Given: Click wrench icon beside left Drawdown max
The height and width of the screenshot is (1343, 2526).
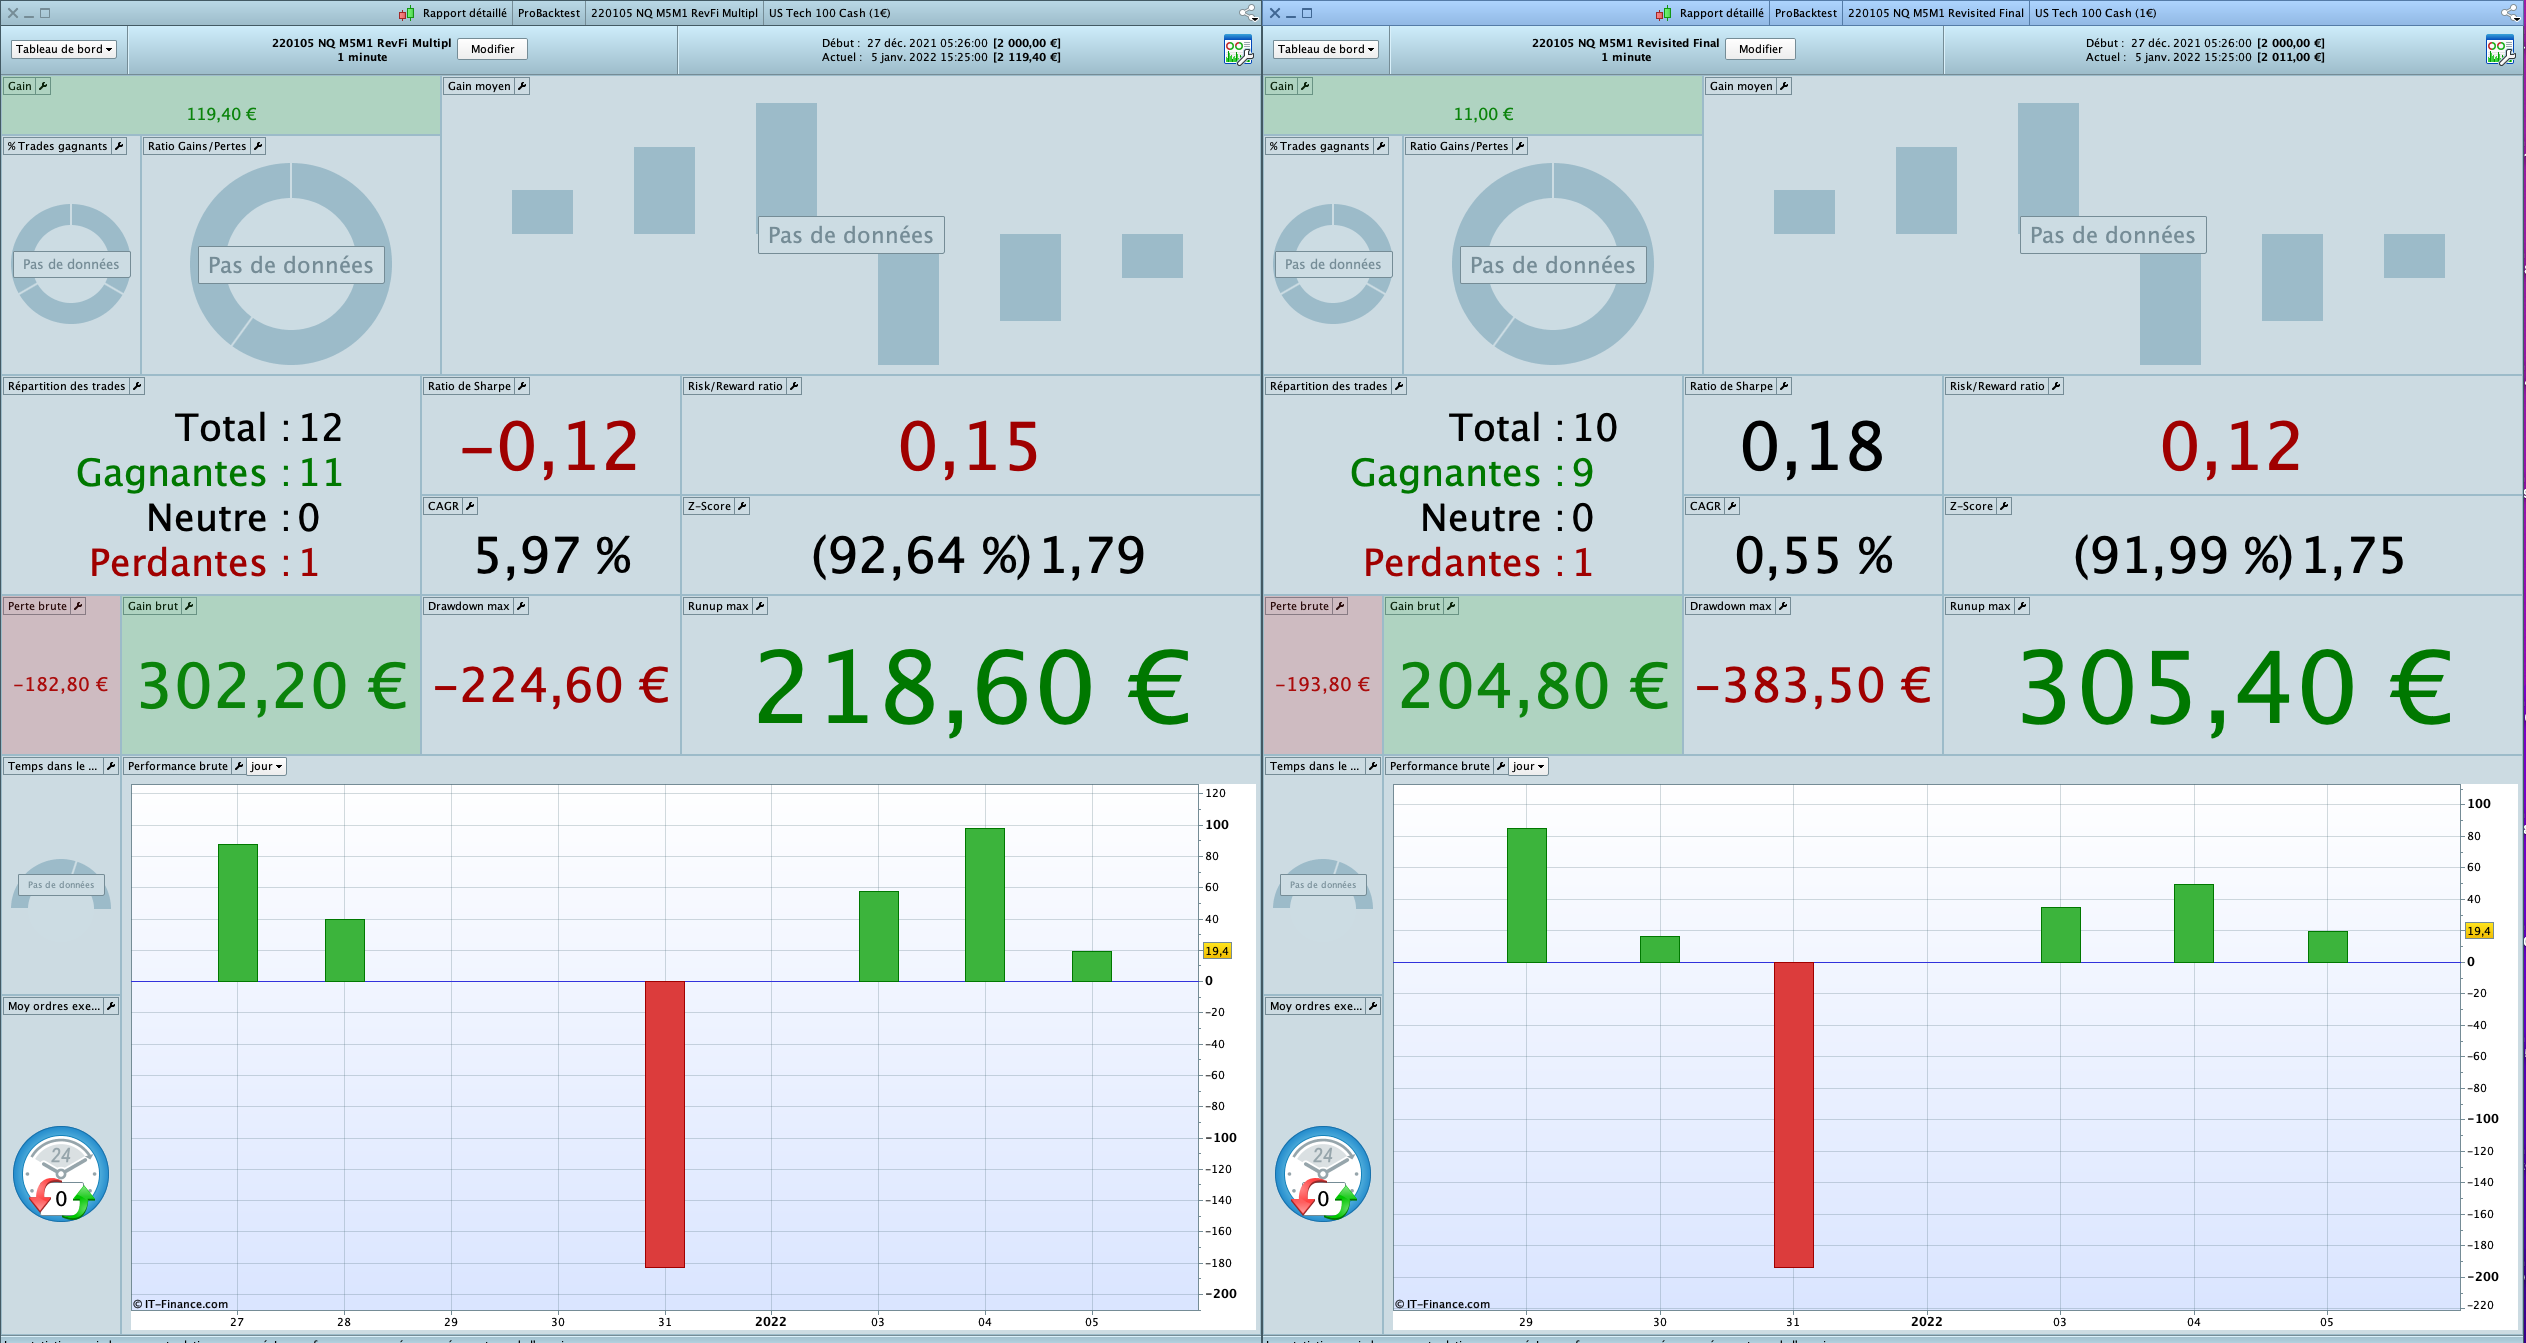Looking at the screenshot, I should [x=521, y=606].
